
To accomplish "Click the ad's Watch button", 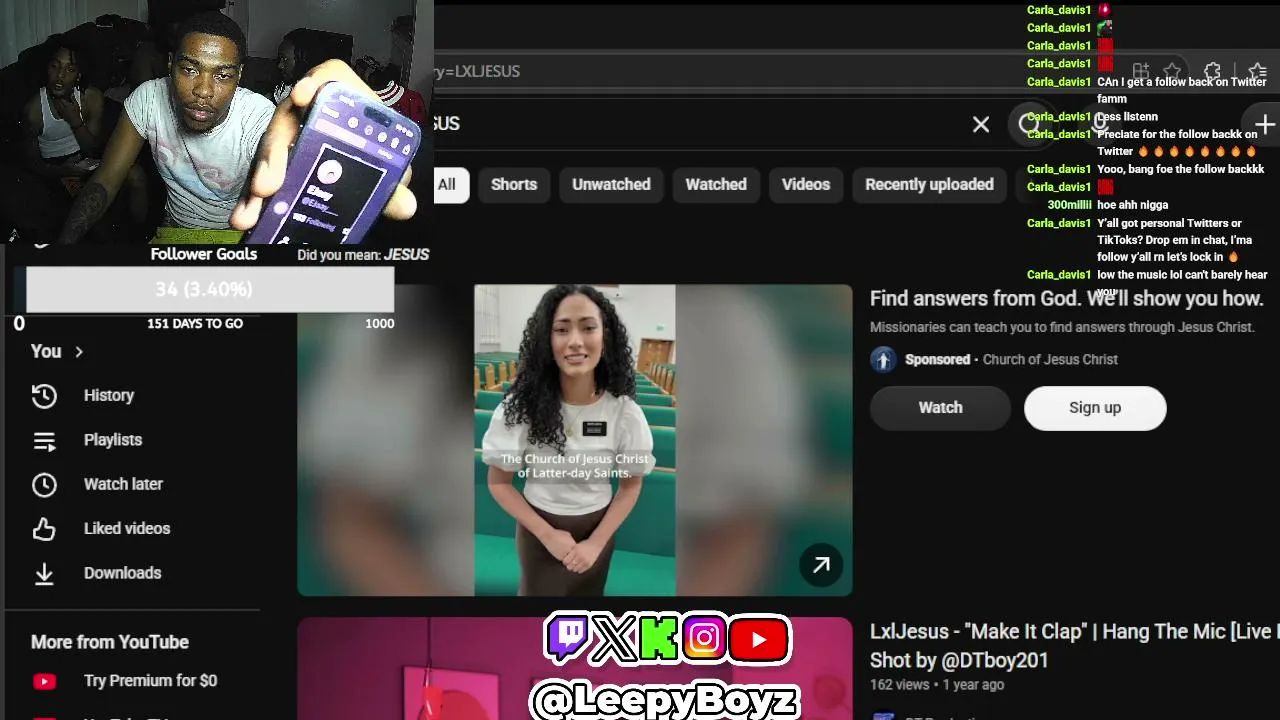I will [x=941, y=408].
